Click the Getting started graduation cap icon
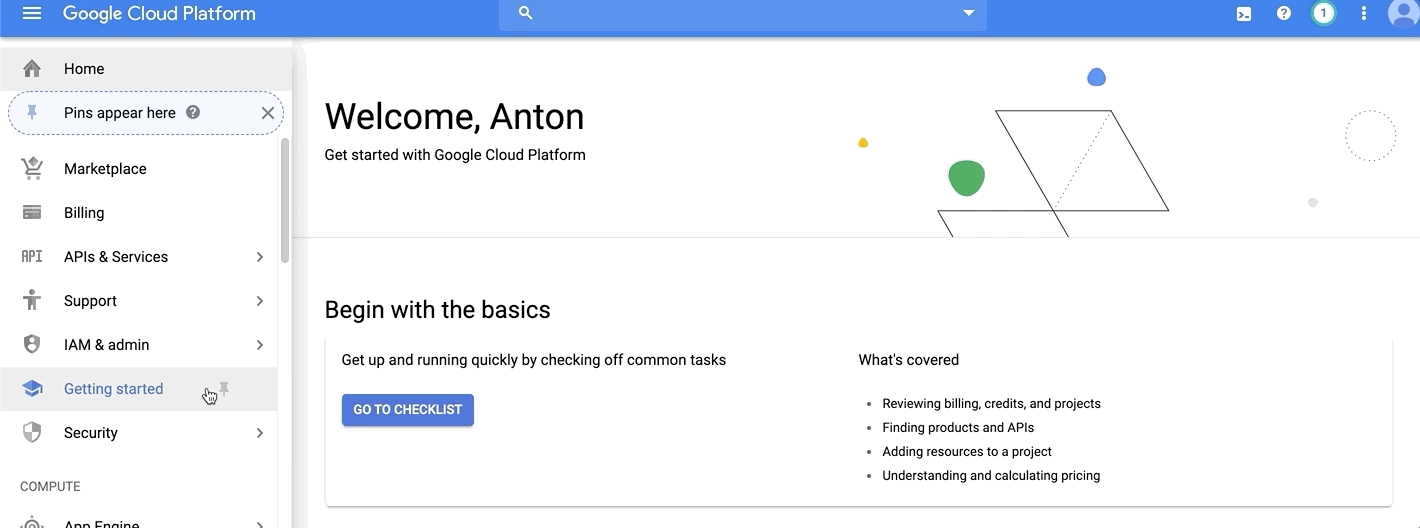The width and height of the screenshot is (1420, 528). (x=32, y=389)
